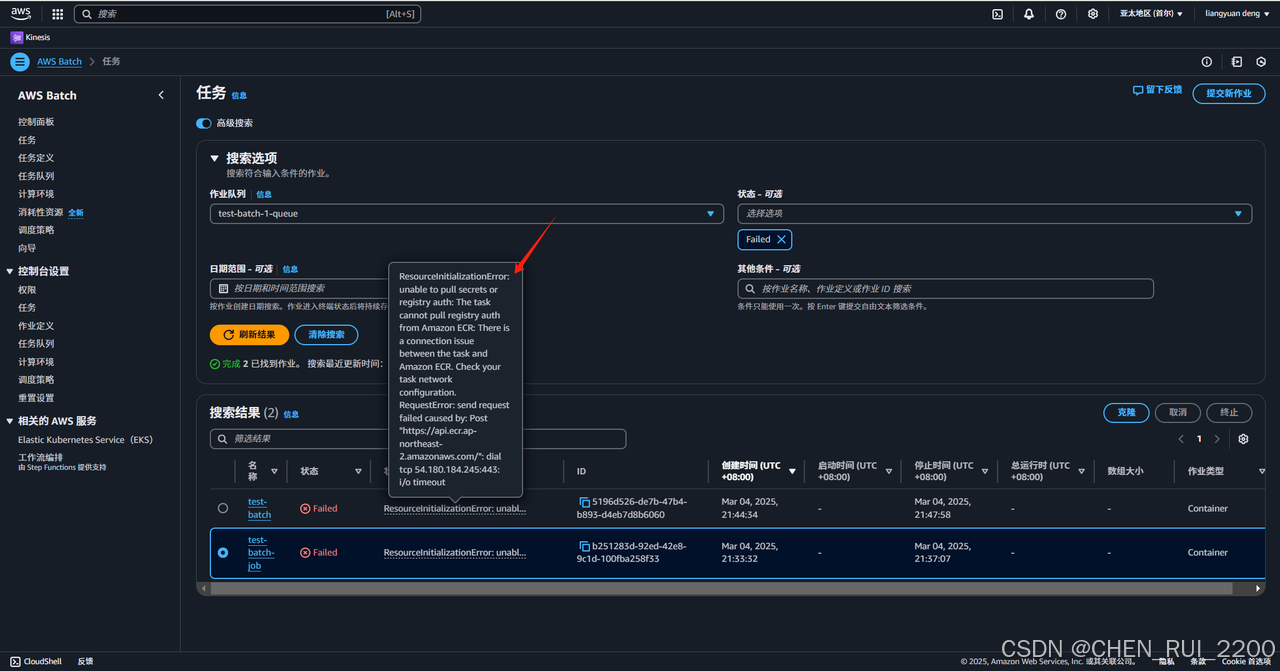Sort by the 创建时间 column arrow
This screenshot has height=671, width=1280.
pos(793,471)
